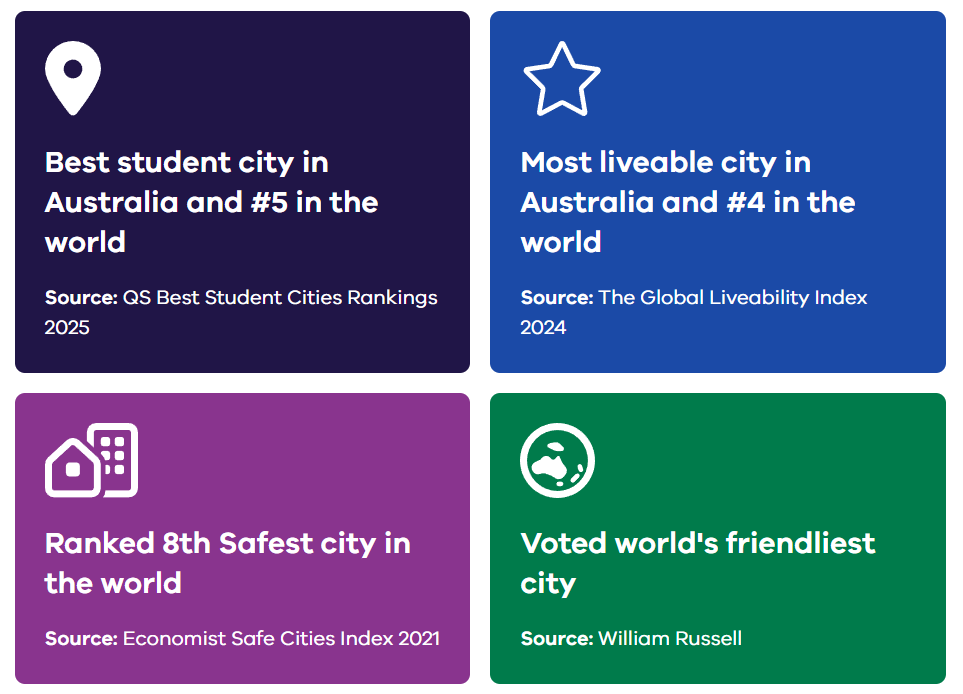Open the blue liveable city card
The image size is (963, 694).
click(x=718, y=192)
